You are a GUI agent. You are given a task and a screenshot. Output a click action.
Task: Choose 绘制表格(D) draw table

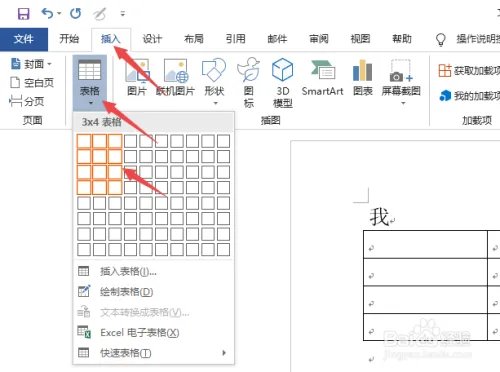pyautogui.click(x=153, y=292)
